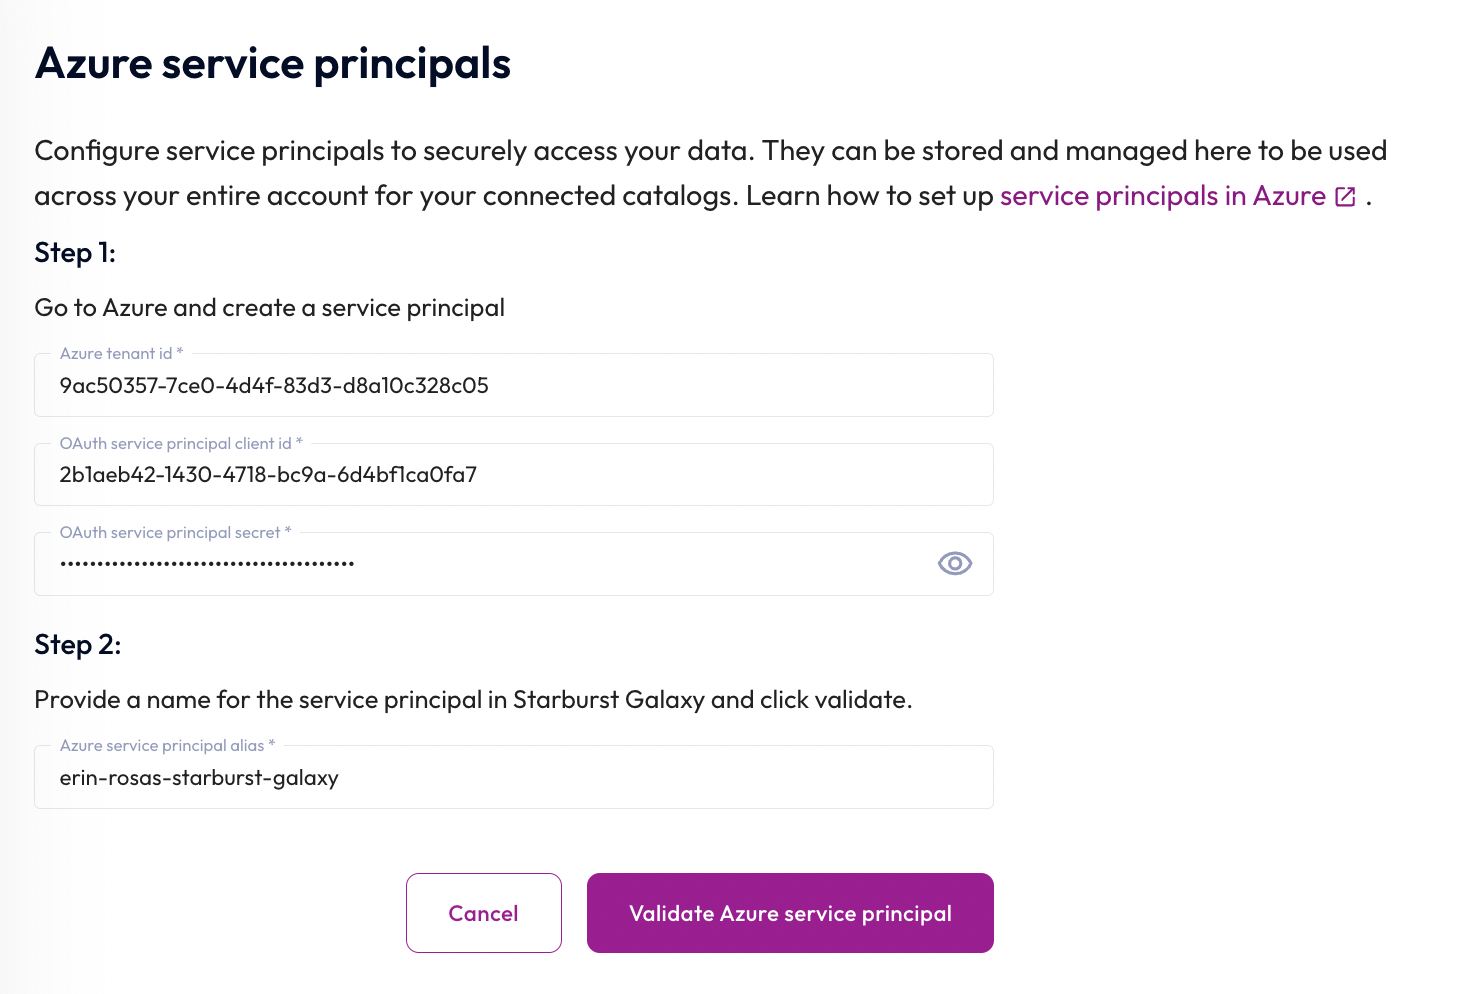Click the "Azure tenant id" field label

click(121, 353)
